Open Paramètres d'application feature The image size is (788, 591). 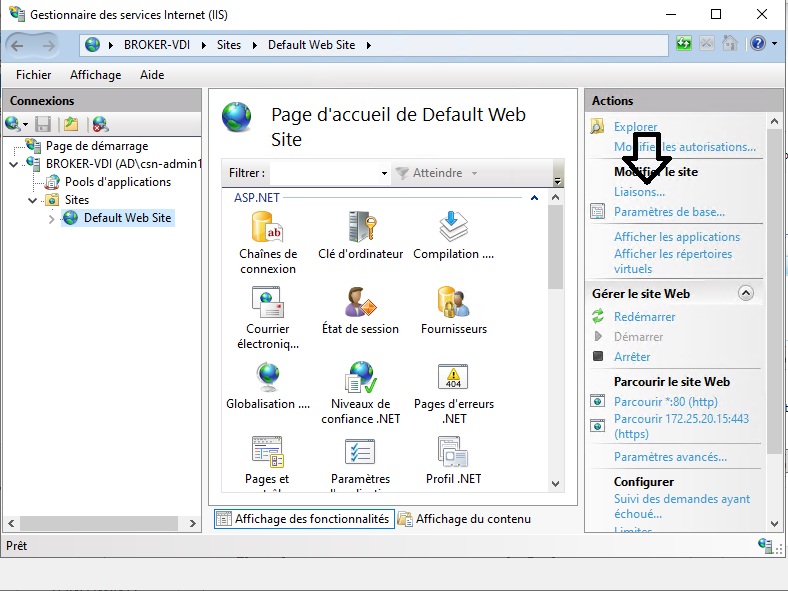[360, 463]
